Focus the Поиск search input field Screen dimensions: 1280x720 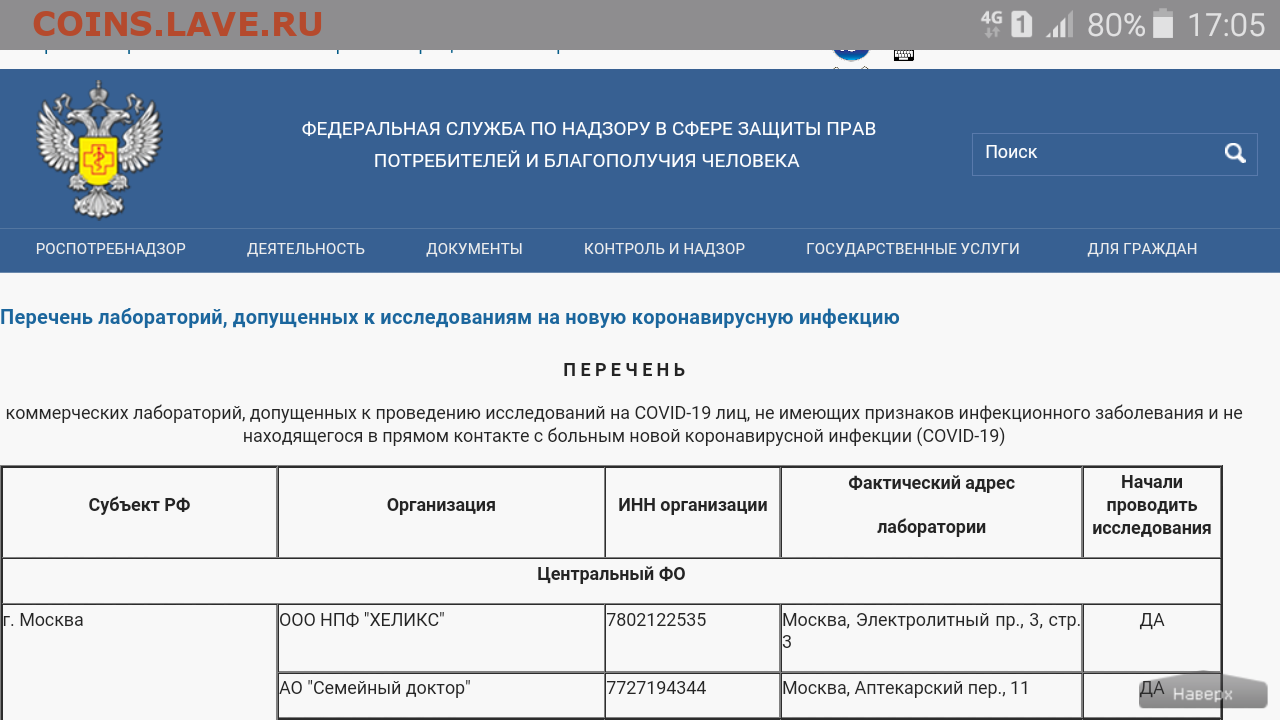(x=1115, y=154)
